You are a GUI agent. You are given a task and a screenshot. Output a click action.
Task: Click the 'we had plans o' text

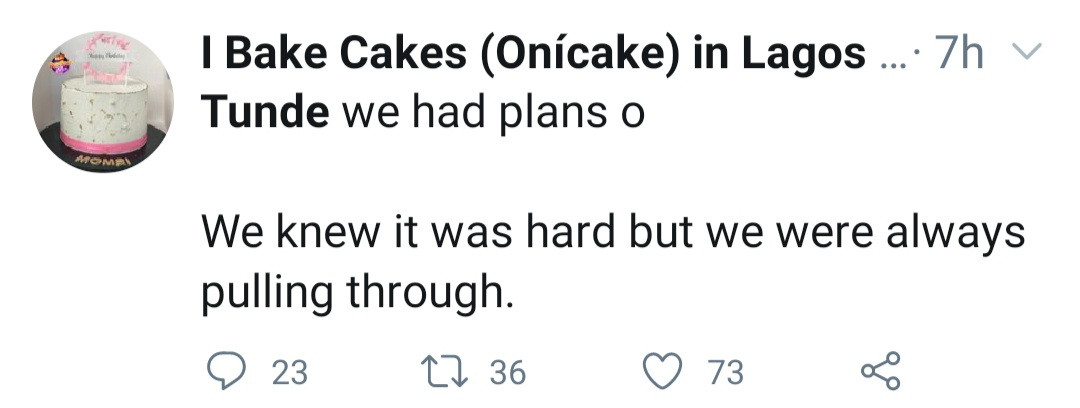(493, 111)
